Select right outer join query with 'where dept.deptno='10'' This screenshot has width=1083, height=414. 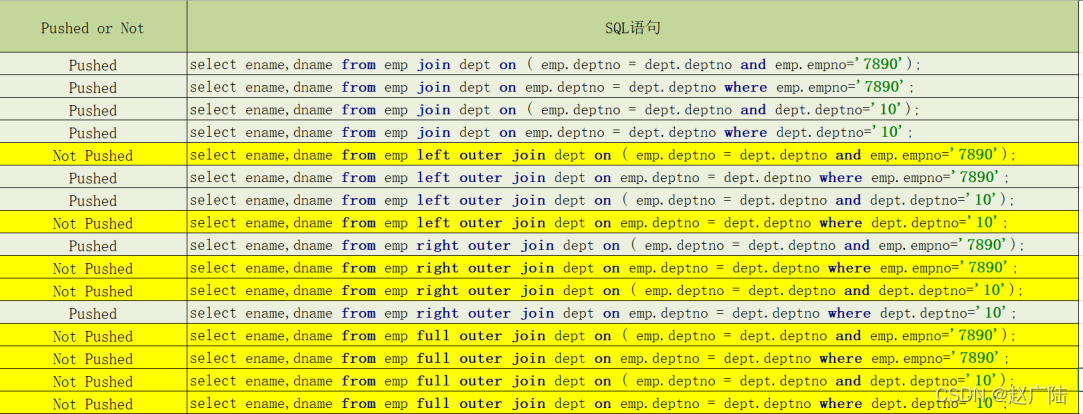(603, 313)
